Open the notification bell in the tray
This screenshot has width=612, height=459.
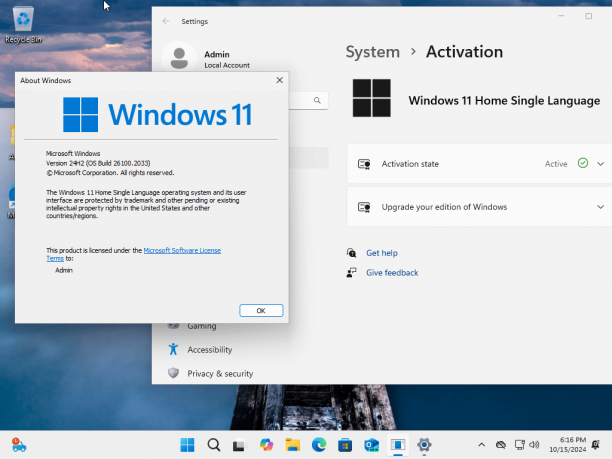click(x=596, y=445)
